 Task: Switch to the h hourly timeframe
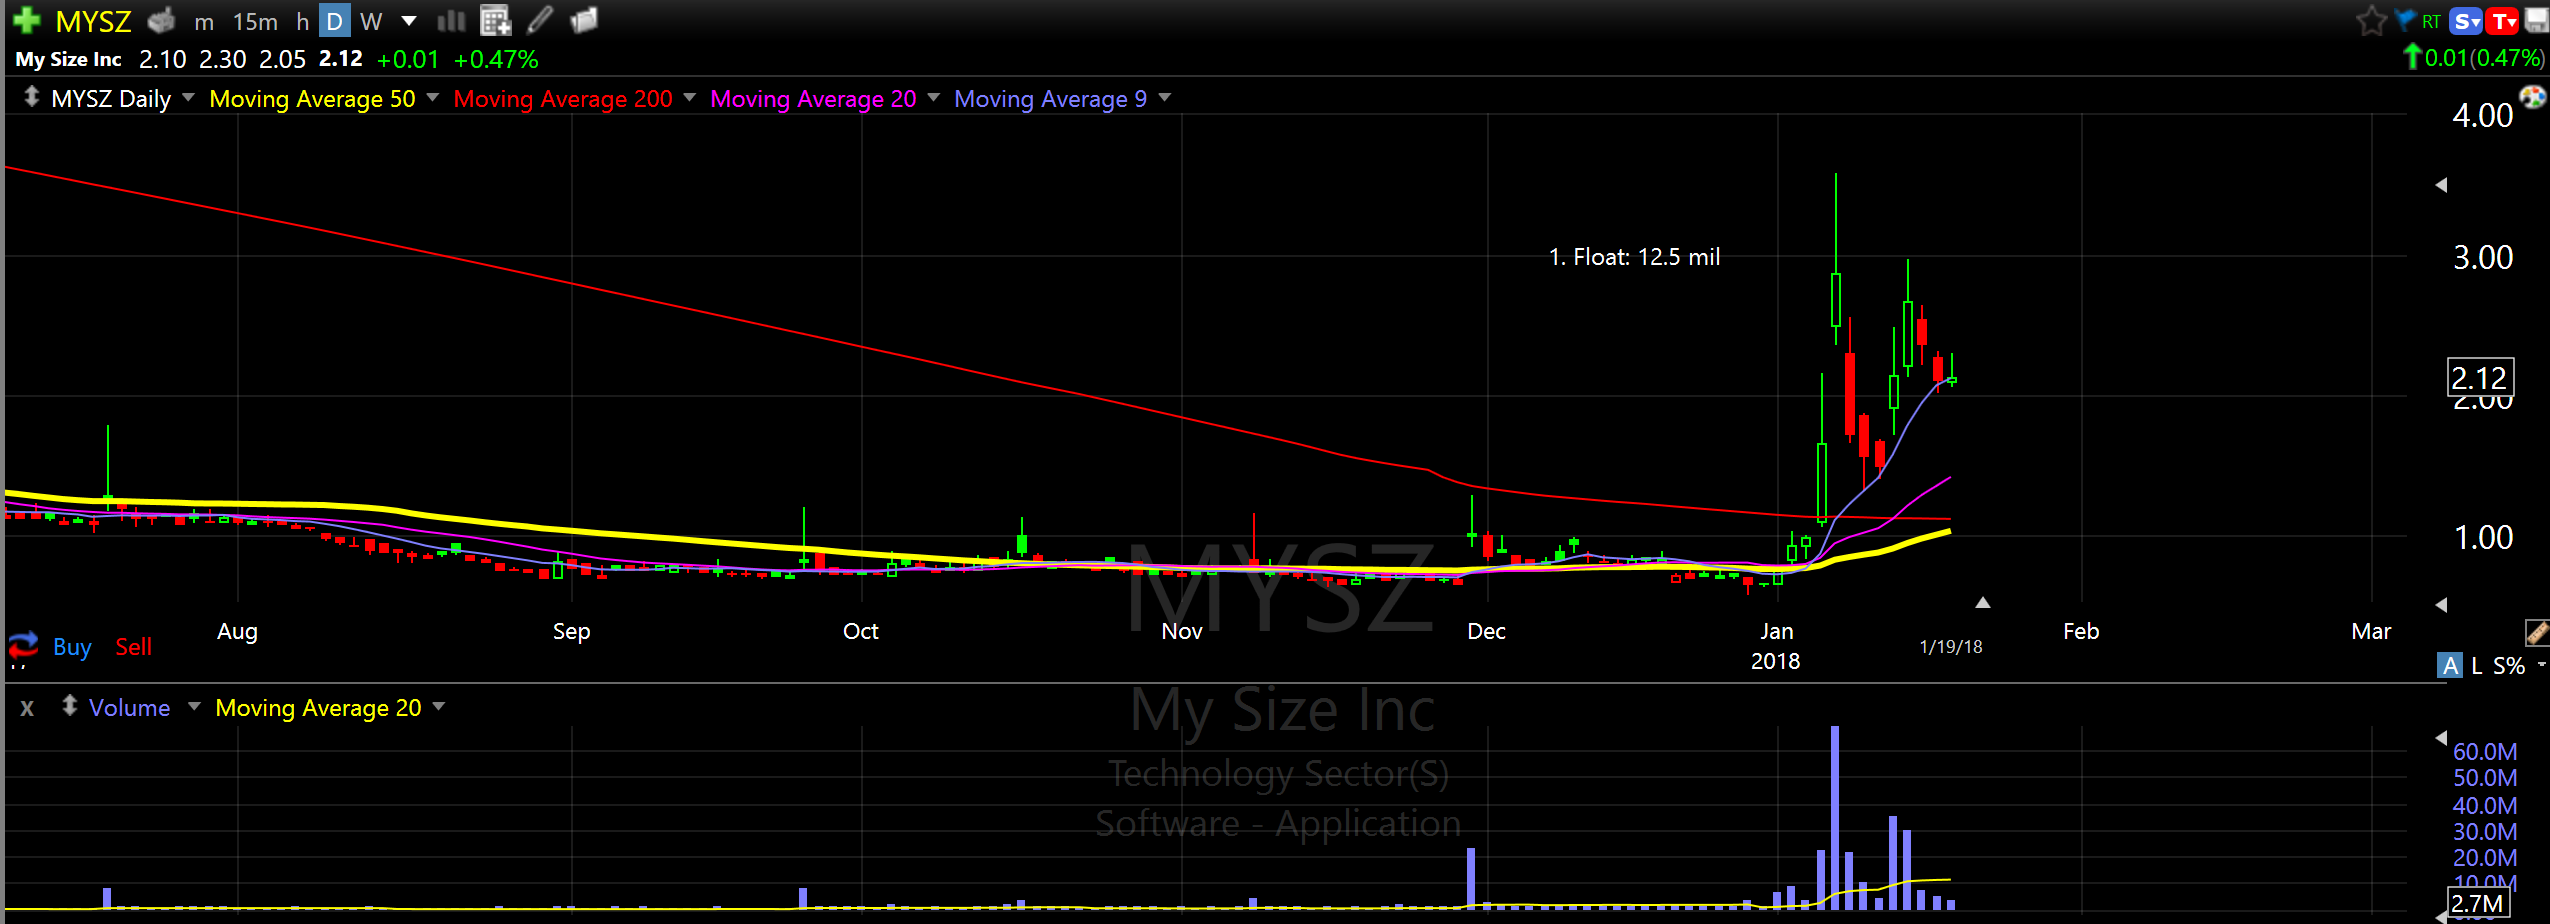click(x=302, y=22)
